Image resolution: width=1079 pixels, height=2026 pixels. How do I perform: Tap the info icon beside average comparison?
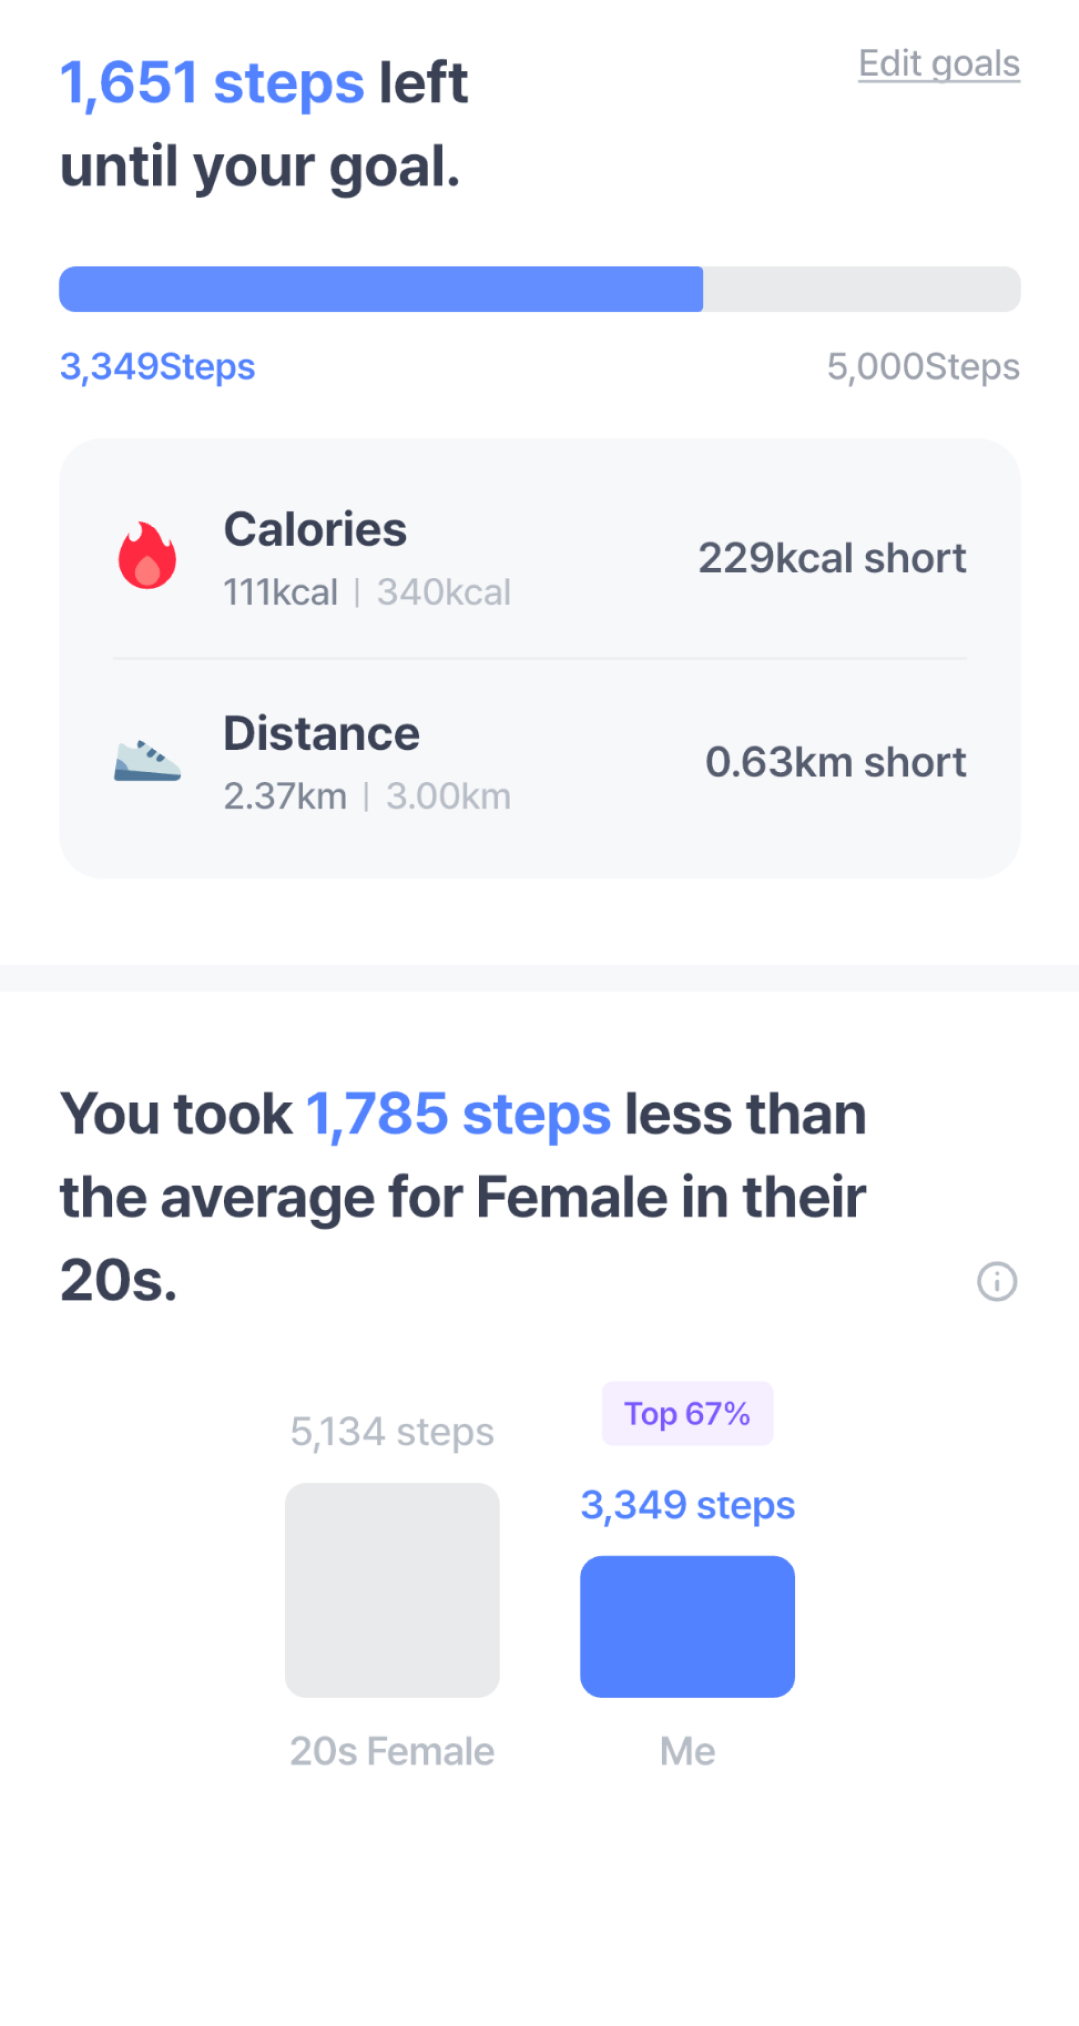coord(996,1281)
